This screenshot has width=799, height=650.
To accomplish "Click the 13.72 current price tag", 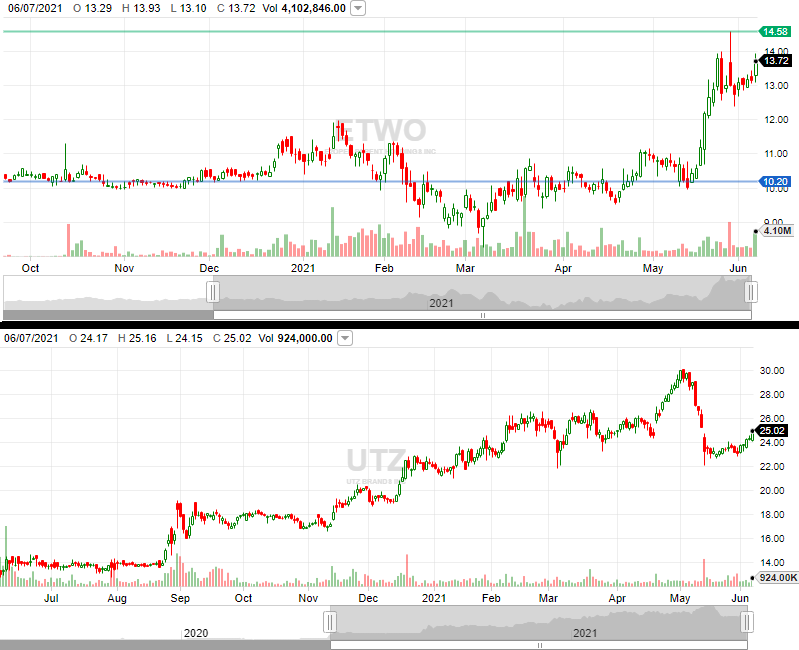I will point(776,61).
